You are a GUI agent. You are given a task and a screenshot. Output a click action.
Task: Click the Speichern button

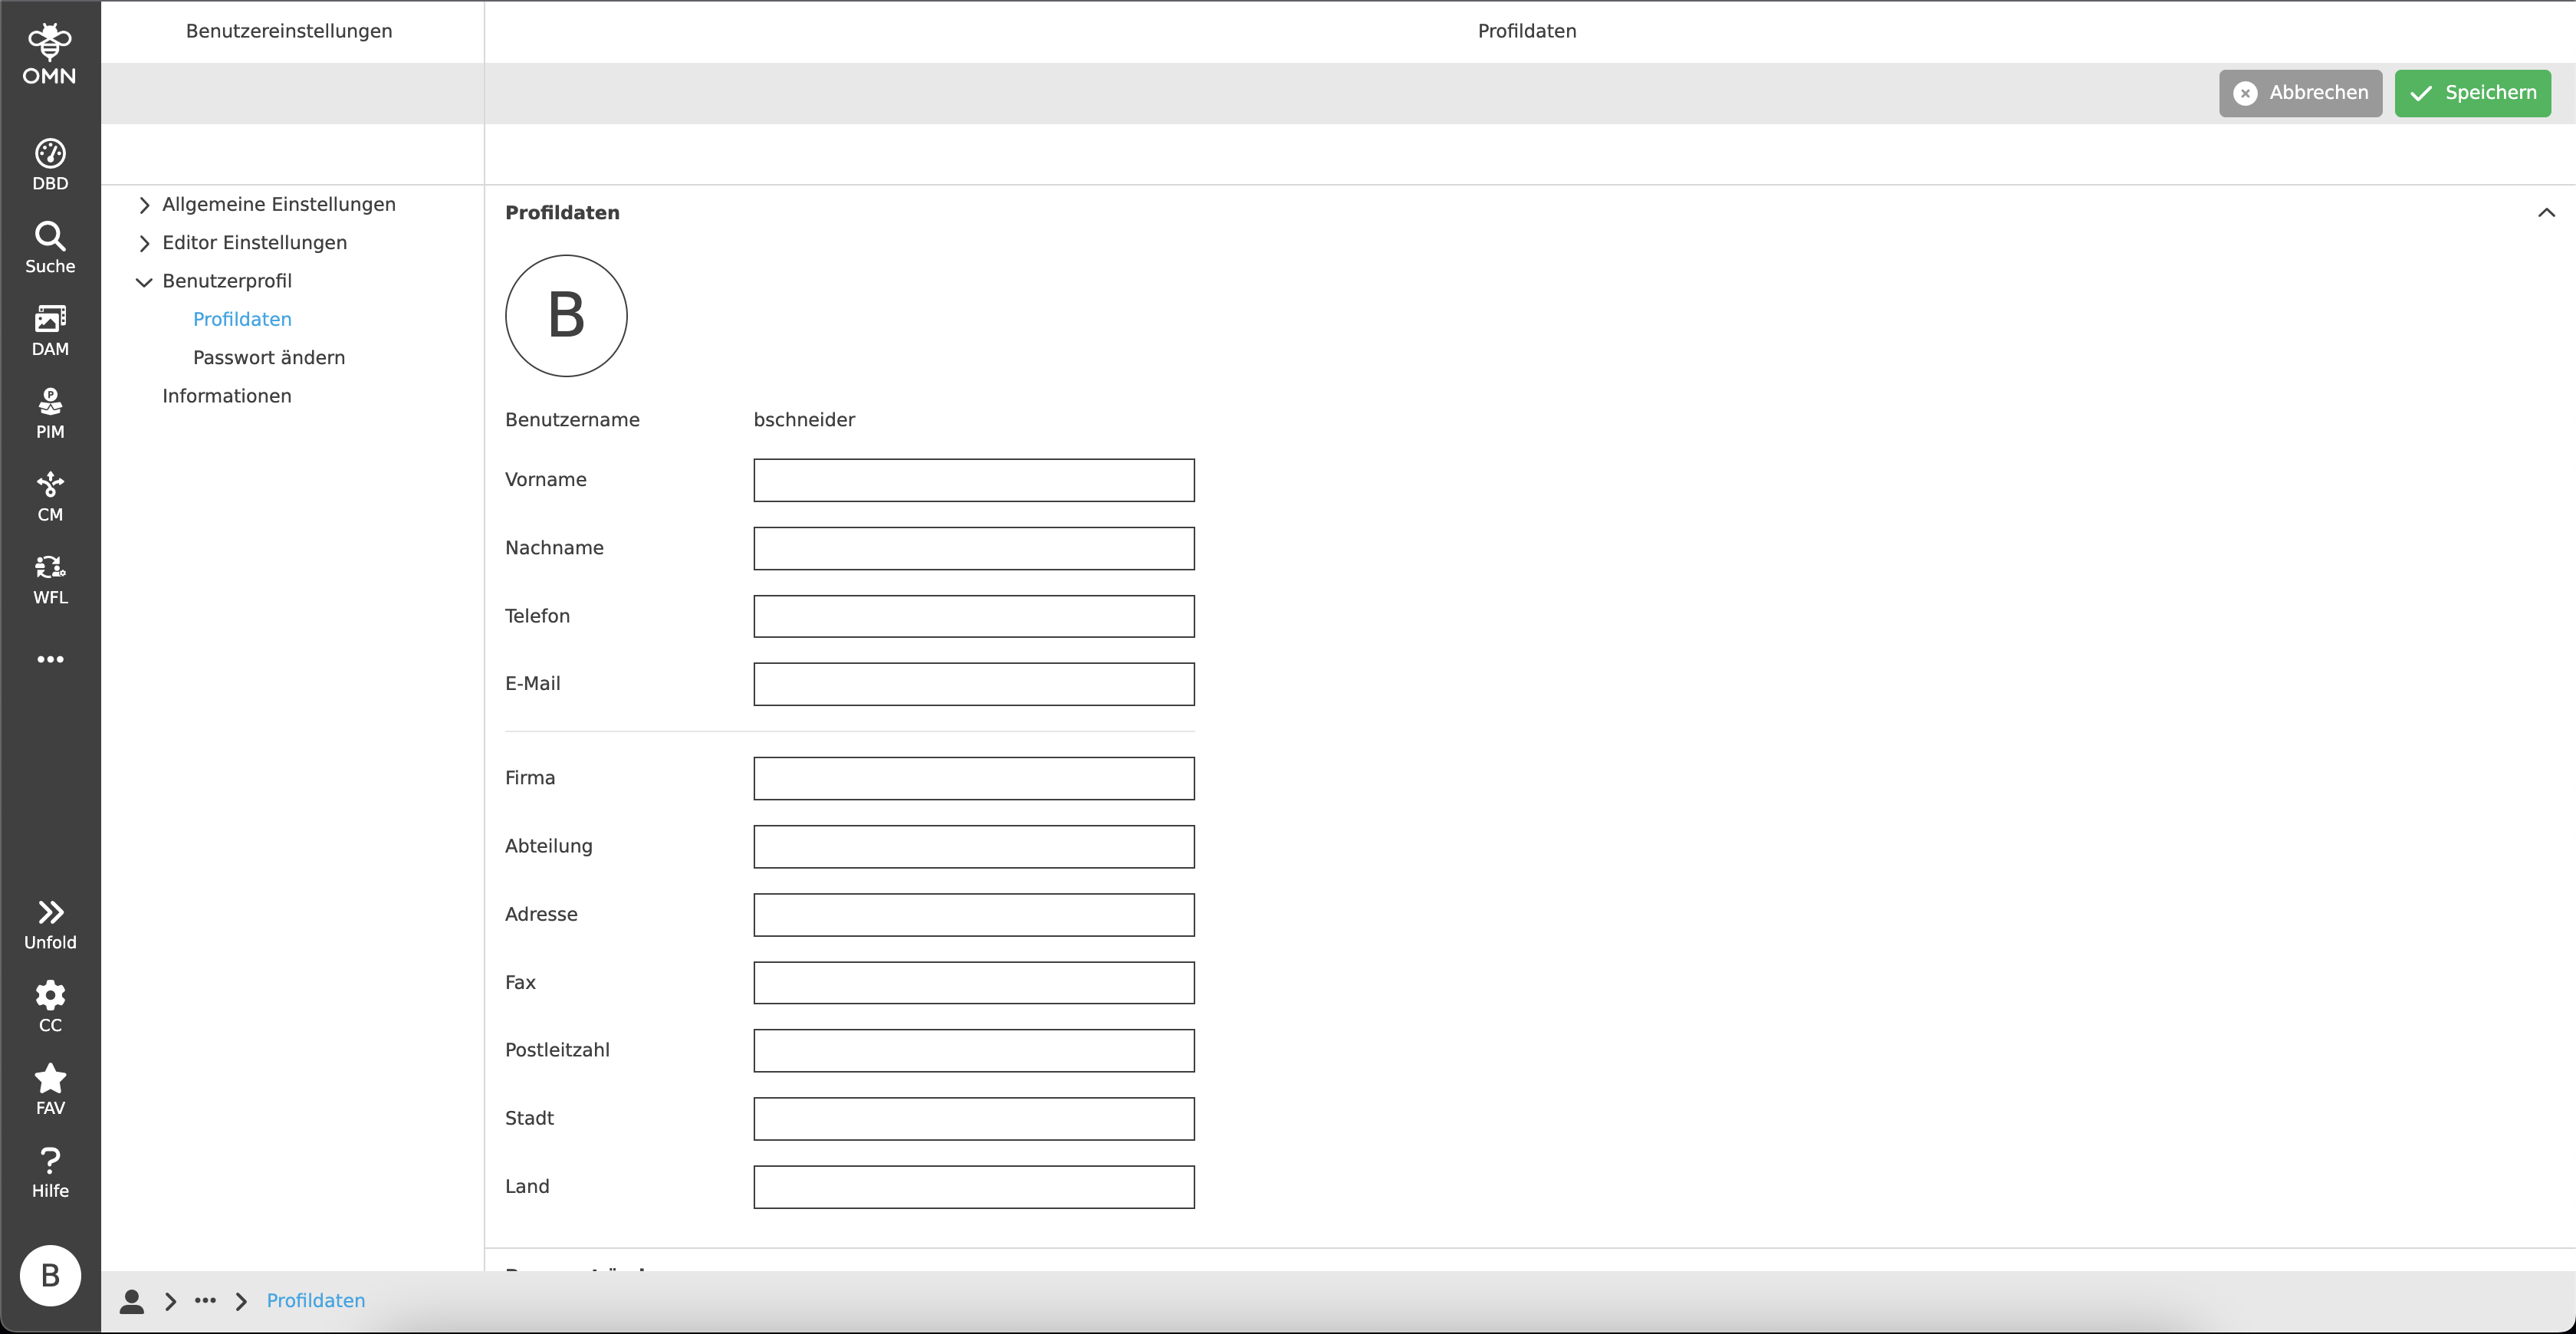click(2472, 93)
